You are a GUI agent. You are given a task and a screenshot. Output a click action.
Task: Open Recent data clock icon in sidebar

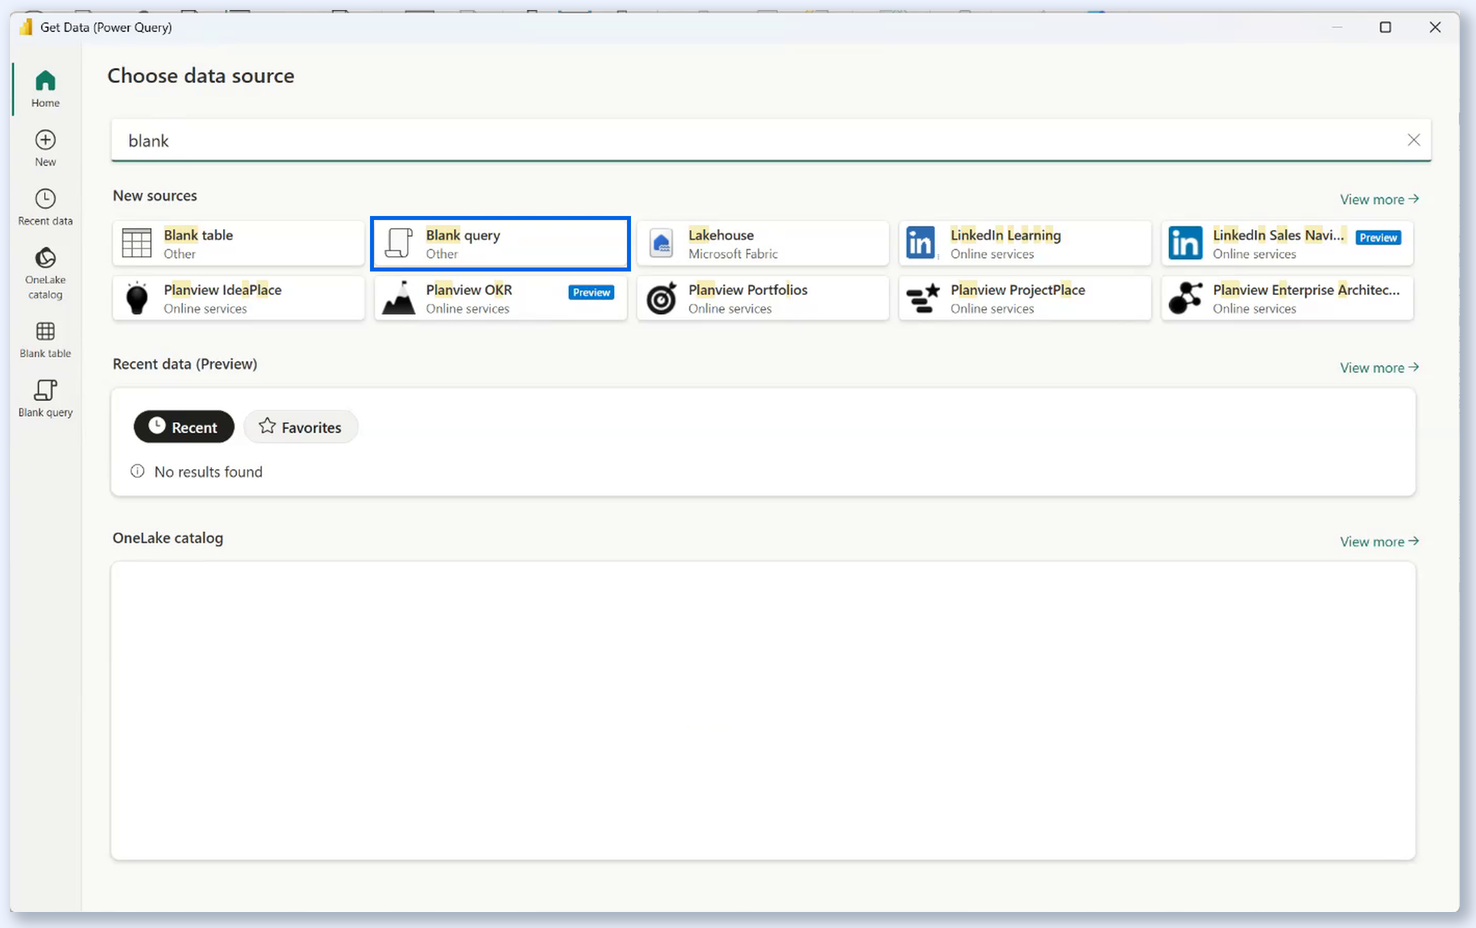coord(45,199)
